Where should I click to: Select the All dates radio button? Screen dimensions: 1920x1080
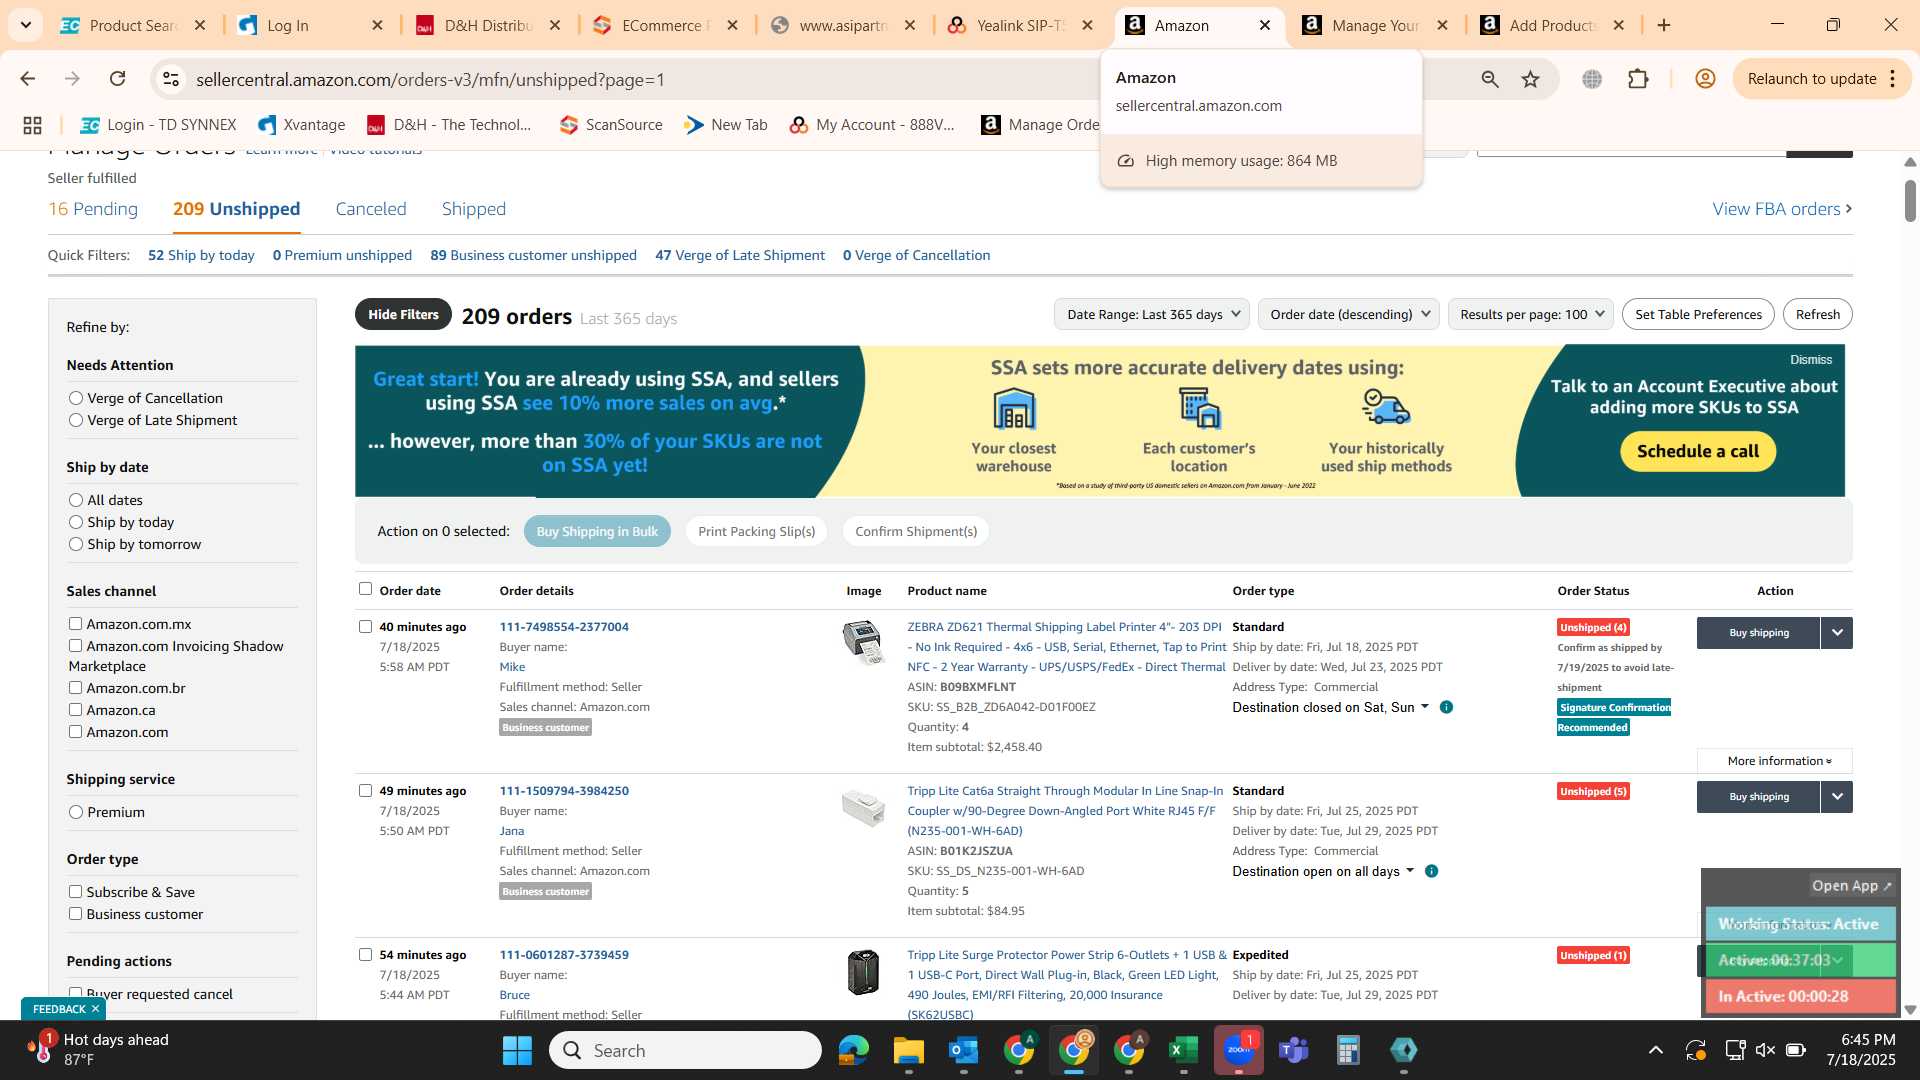75,500
